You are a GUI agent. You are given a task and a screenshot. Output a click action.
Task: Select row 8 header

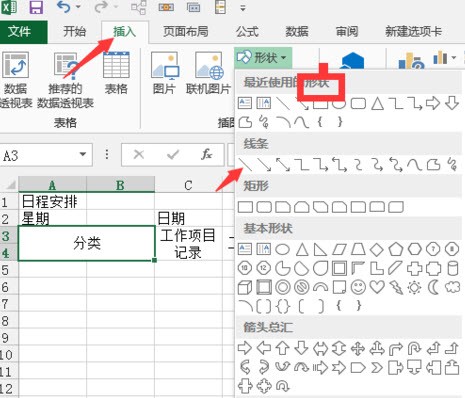pyautogui.click(x=9, y=321)
